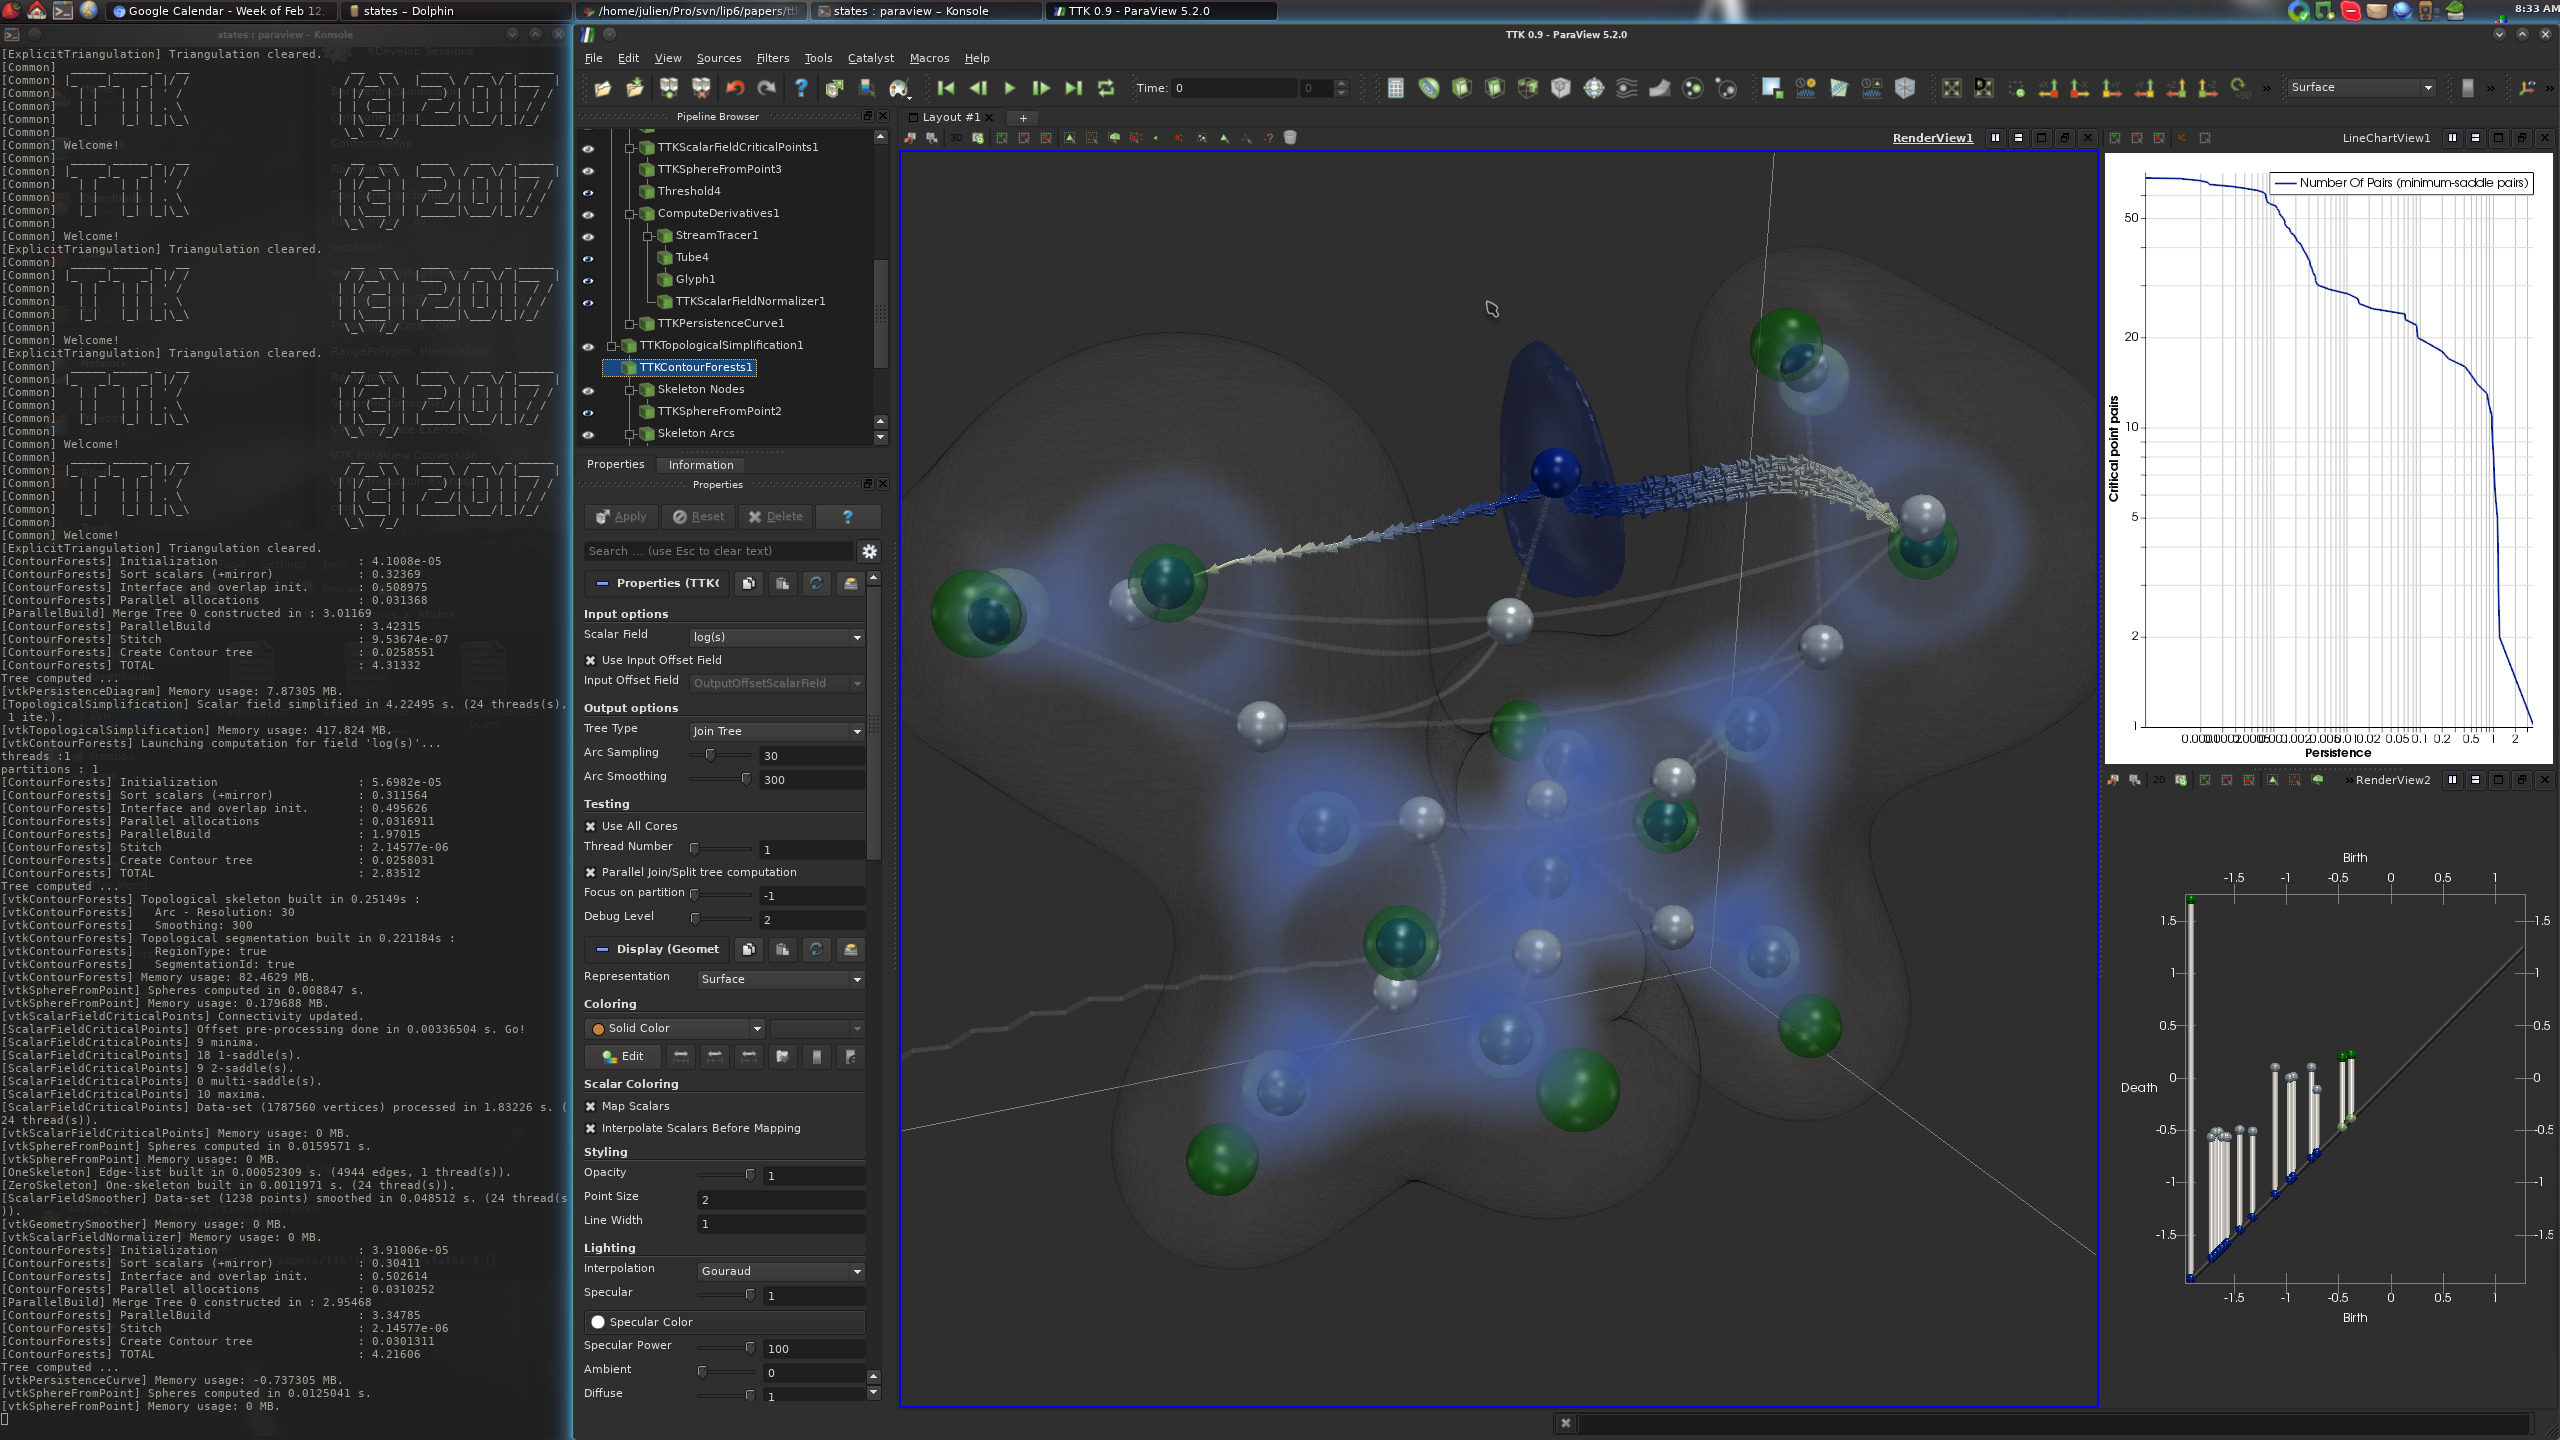The image size is (2560, 1440).
Task: Open the Scalar Field log(s) dropdown
Action: pos(777,638)
